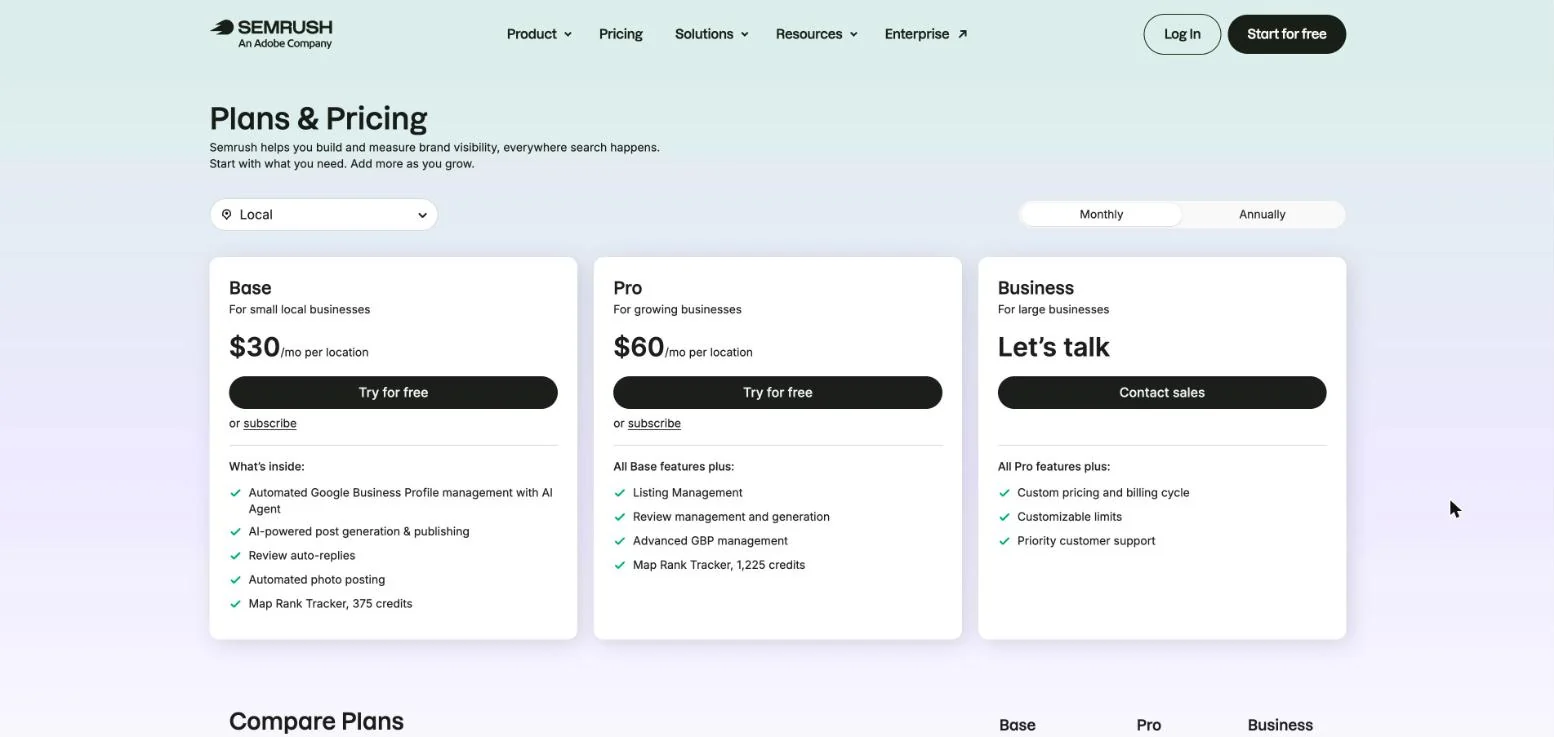Open the Local product dropdown chevron
The height and width of the screenshot is (737, 1554).
tap(422, 215)
